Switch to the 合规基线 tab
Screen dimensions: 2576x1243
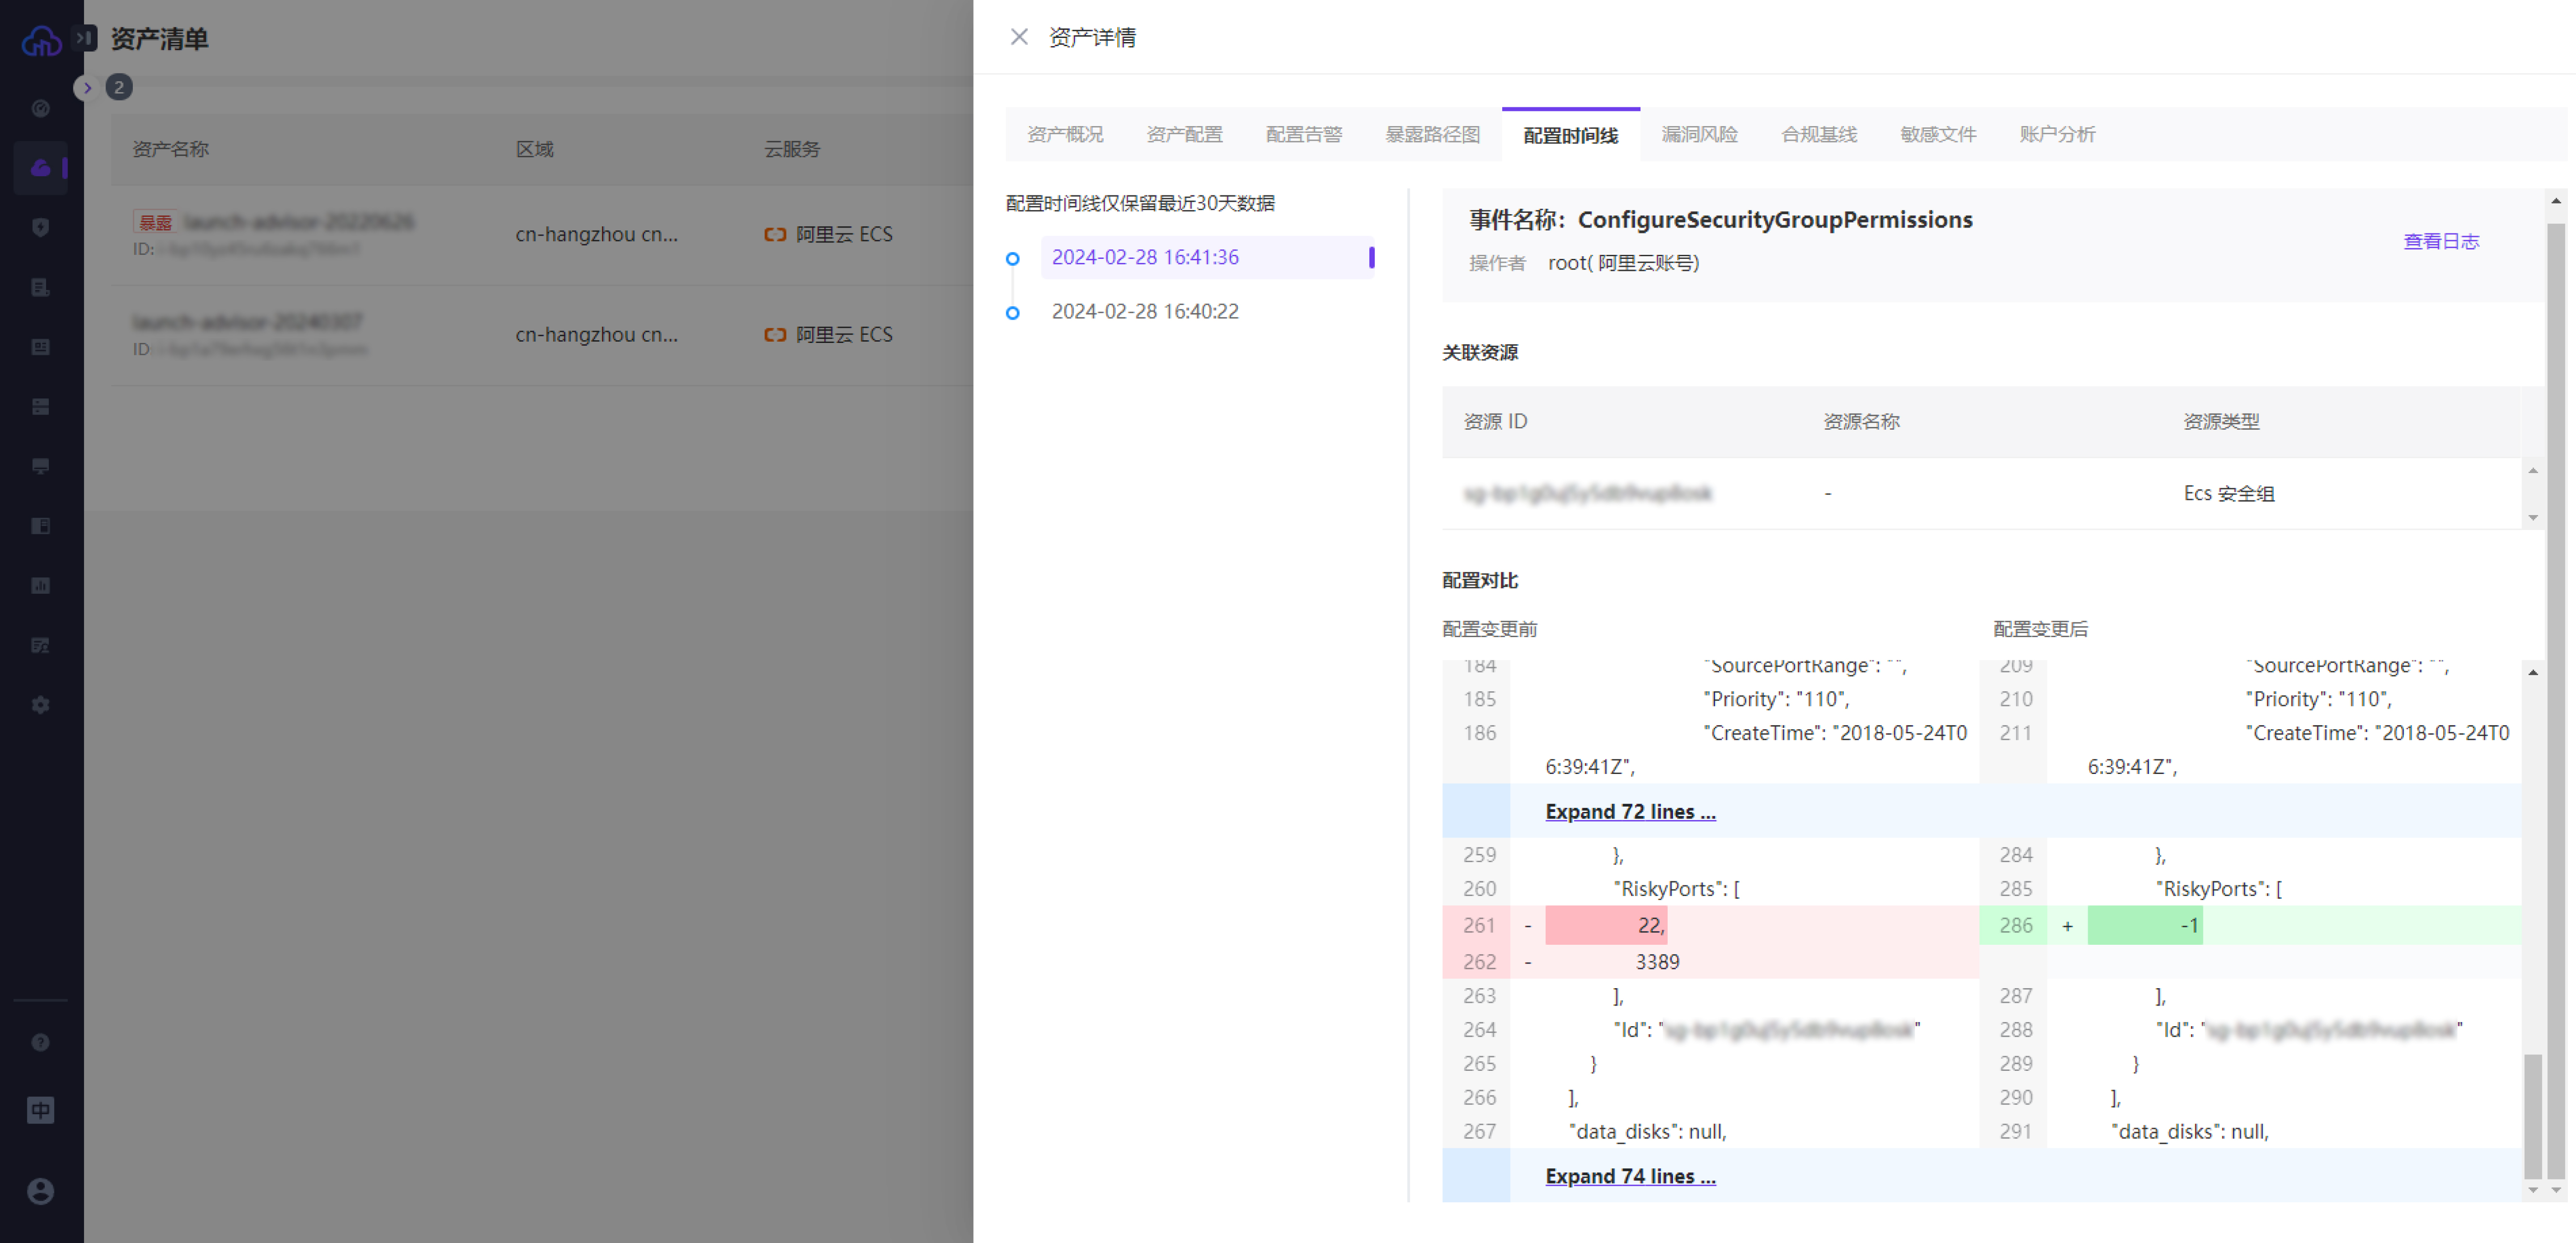click(x=1819, y=135)
